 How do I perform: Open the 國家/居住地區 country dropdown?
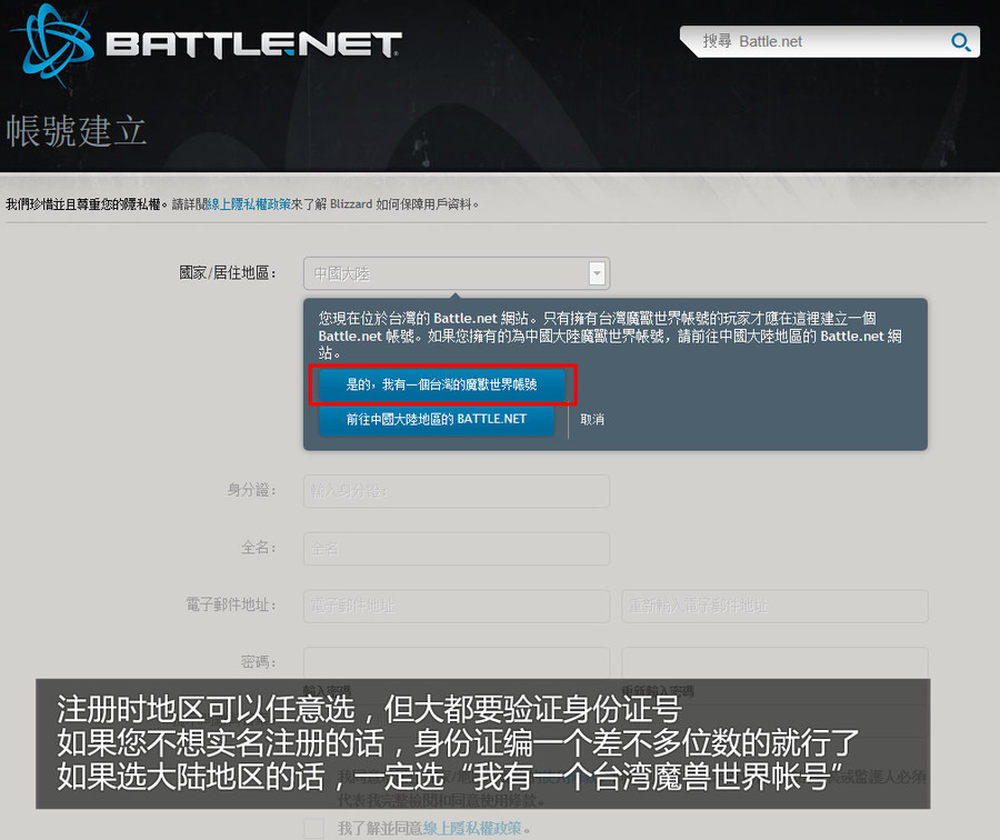coord(445,273)
